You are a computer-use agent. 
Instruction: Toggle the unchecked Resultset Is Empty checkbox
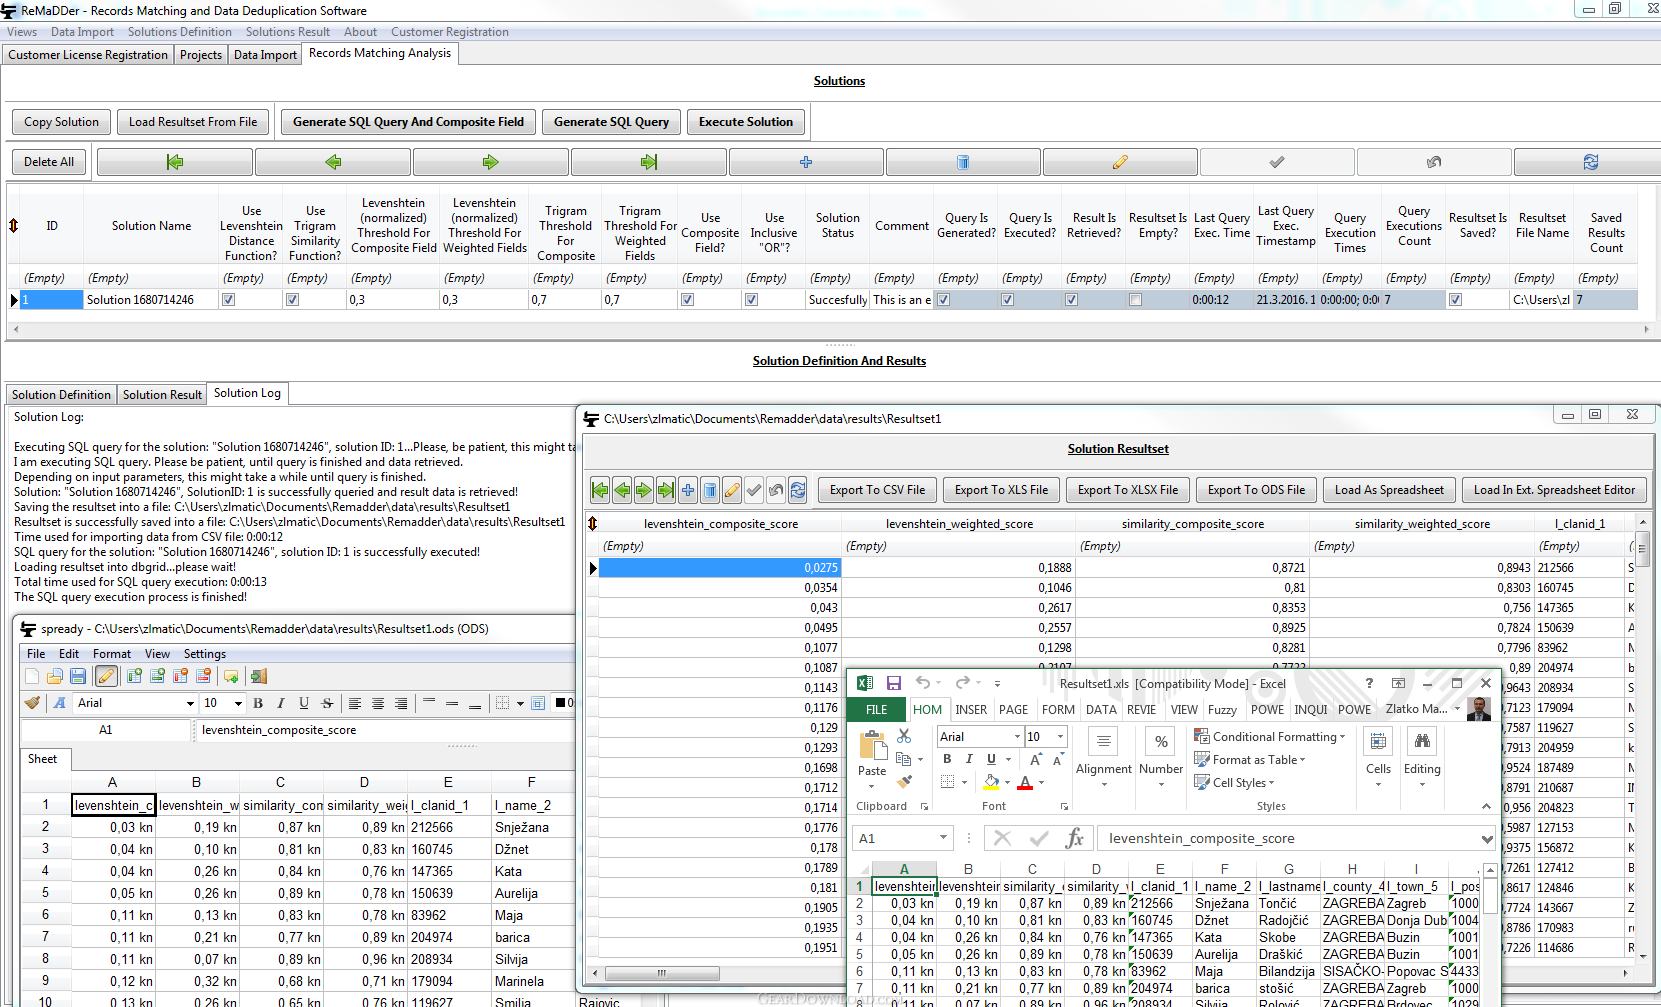pos(1136,300)
